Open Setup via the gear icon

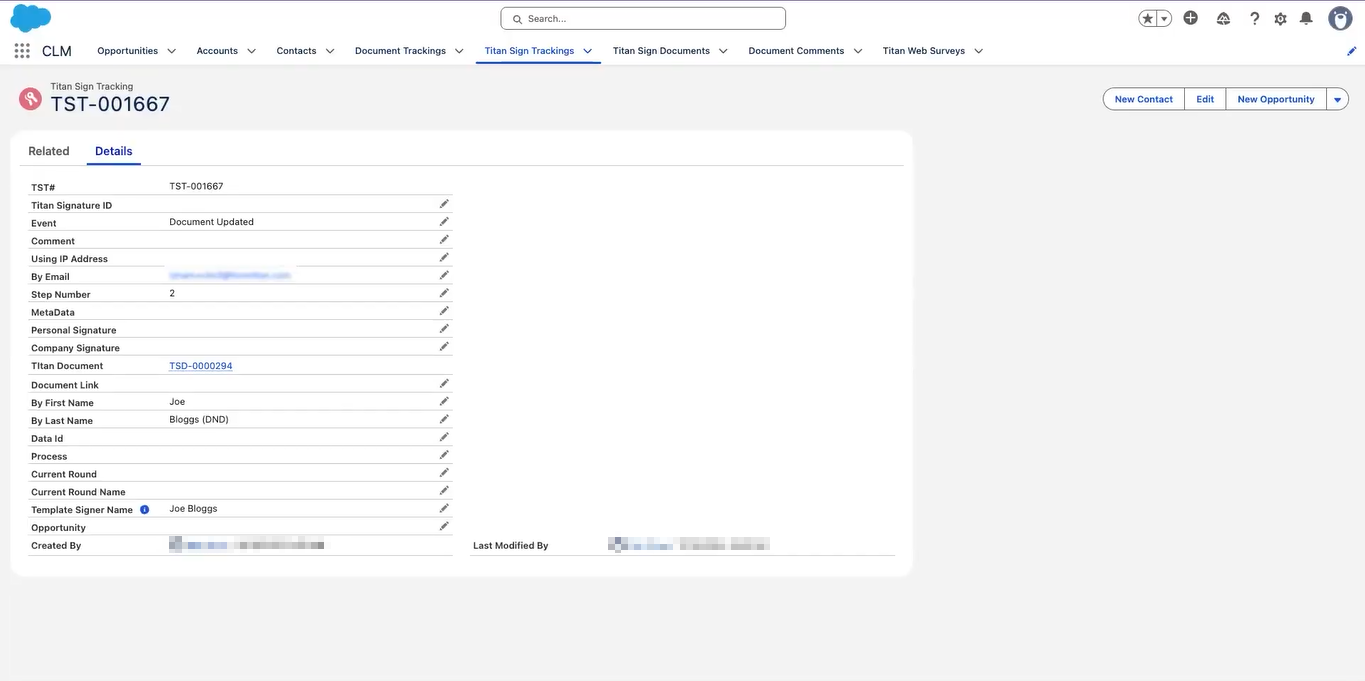tap(1281, 18)
